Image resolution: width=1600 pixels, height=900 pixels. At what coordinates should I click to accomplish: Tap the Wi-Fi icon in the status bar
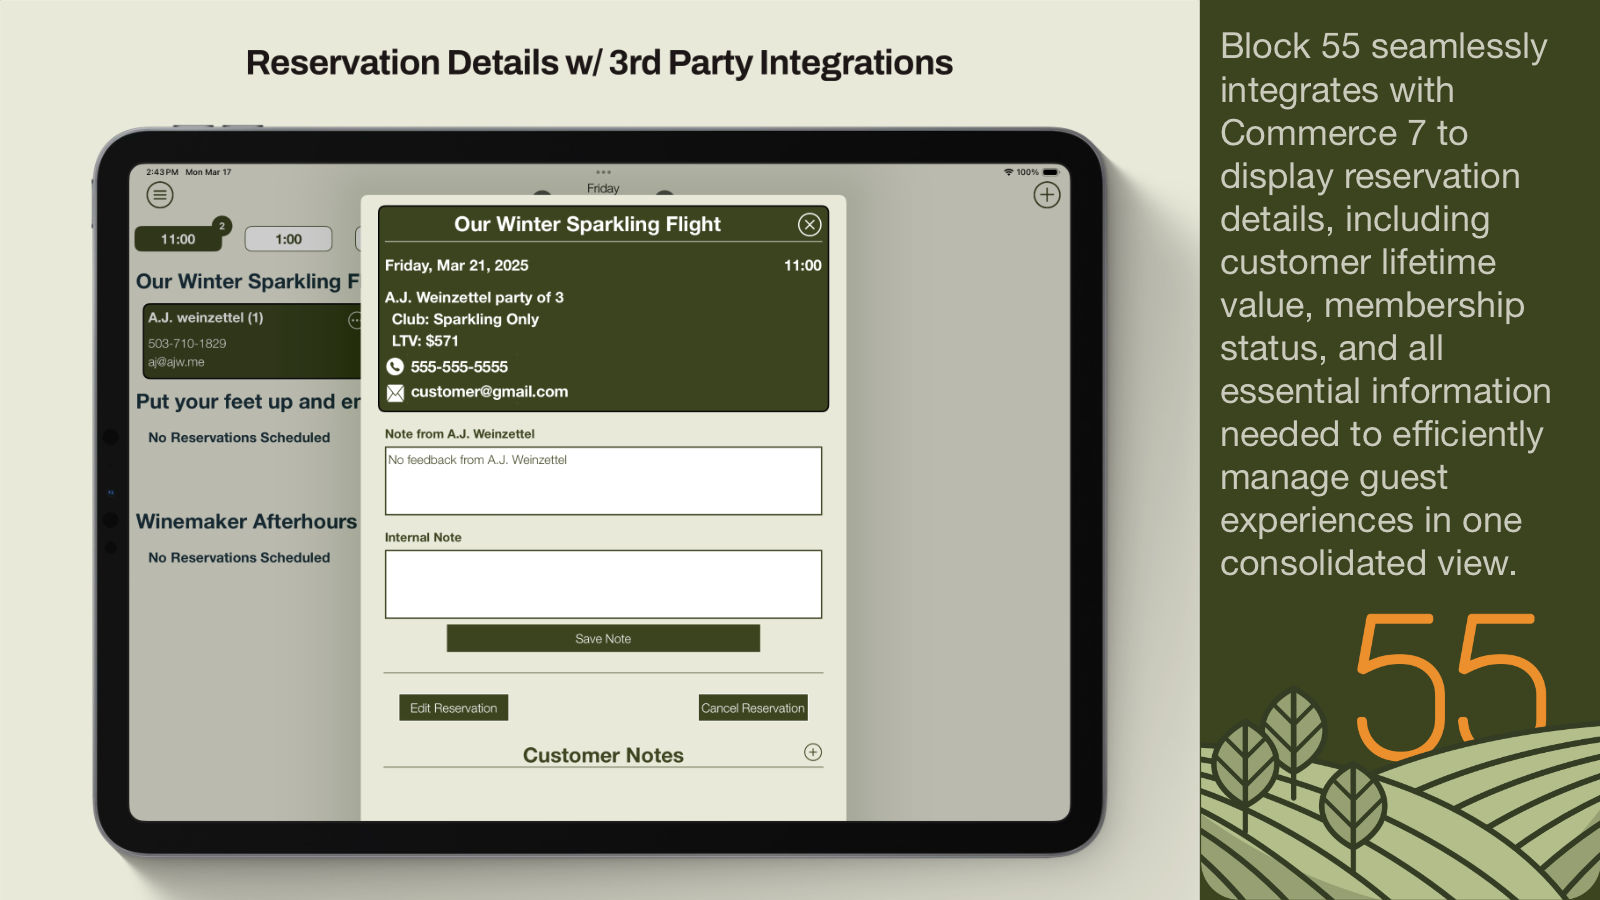pos(1010,171)
